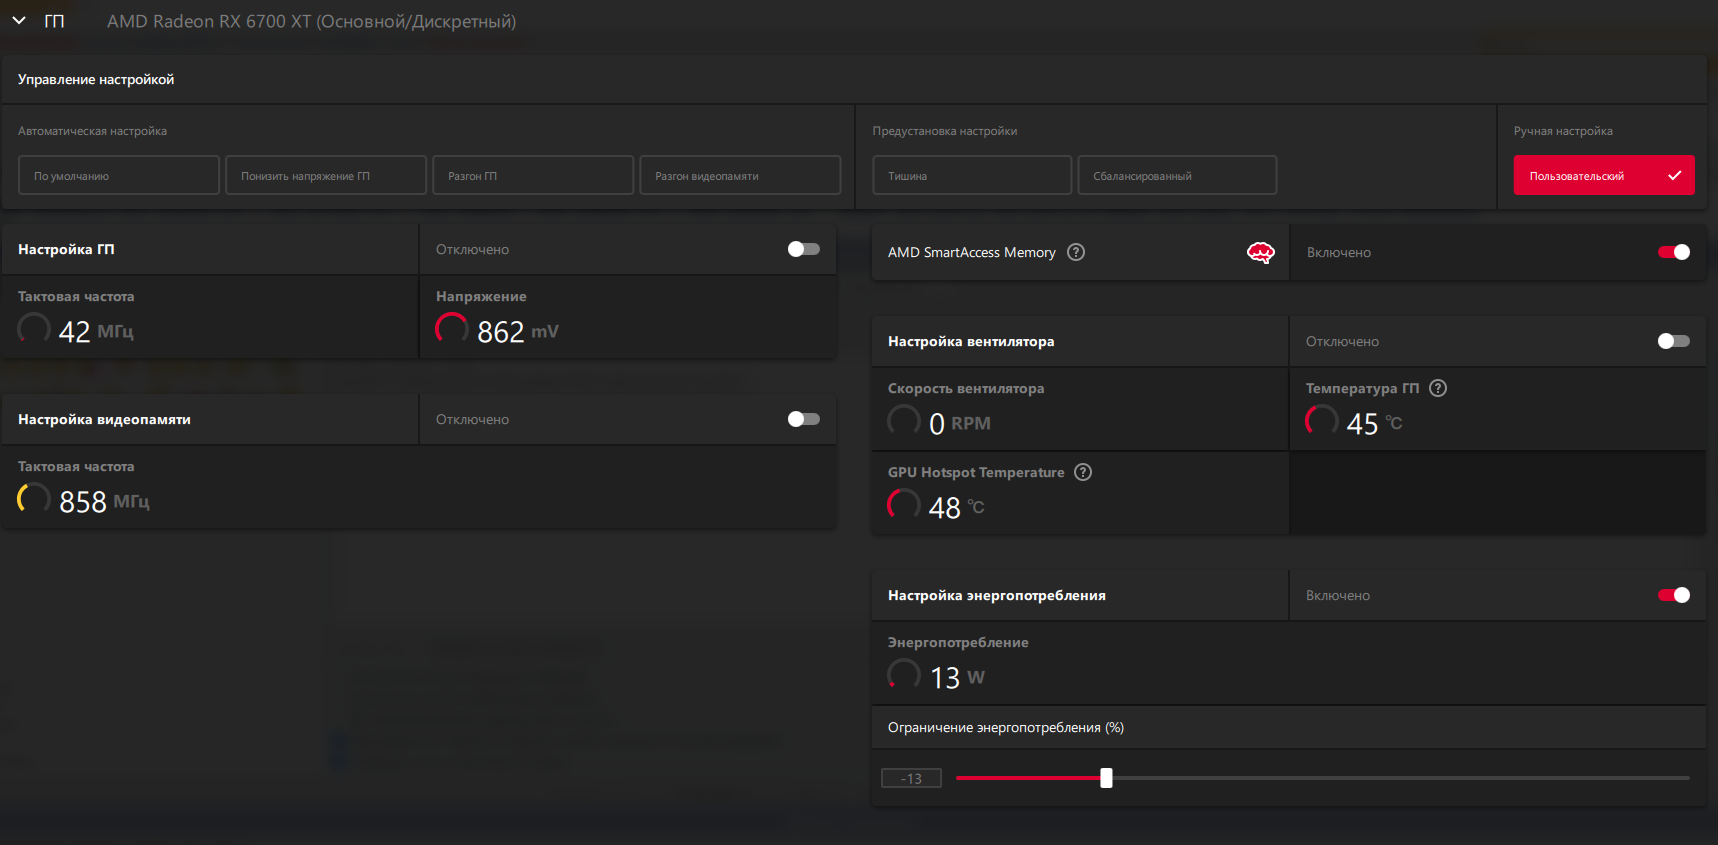
Task: Click the Настройка ГП heading
Action: click(x=66, y=249)
